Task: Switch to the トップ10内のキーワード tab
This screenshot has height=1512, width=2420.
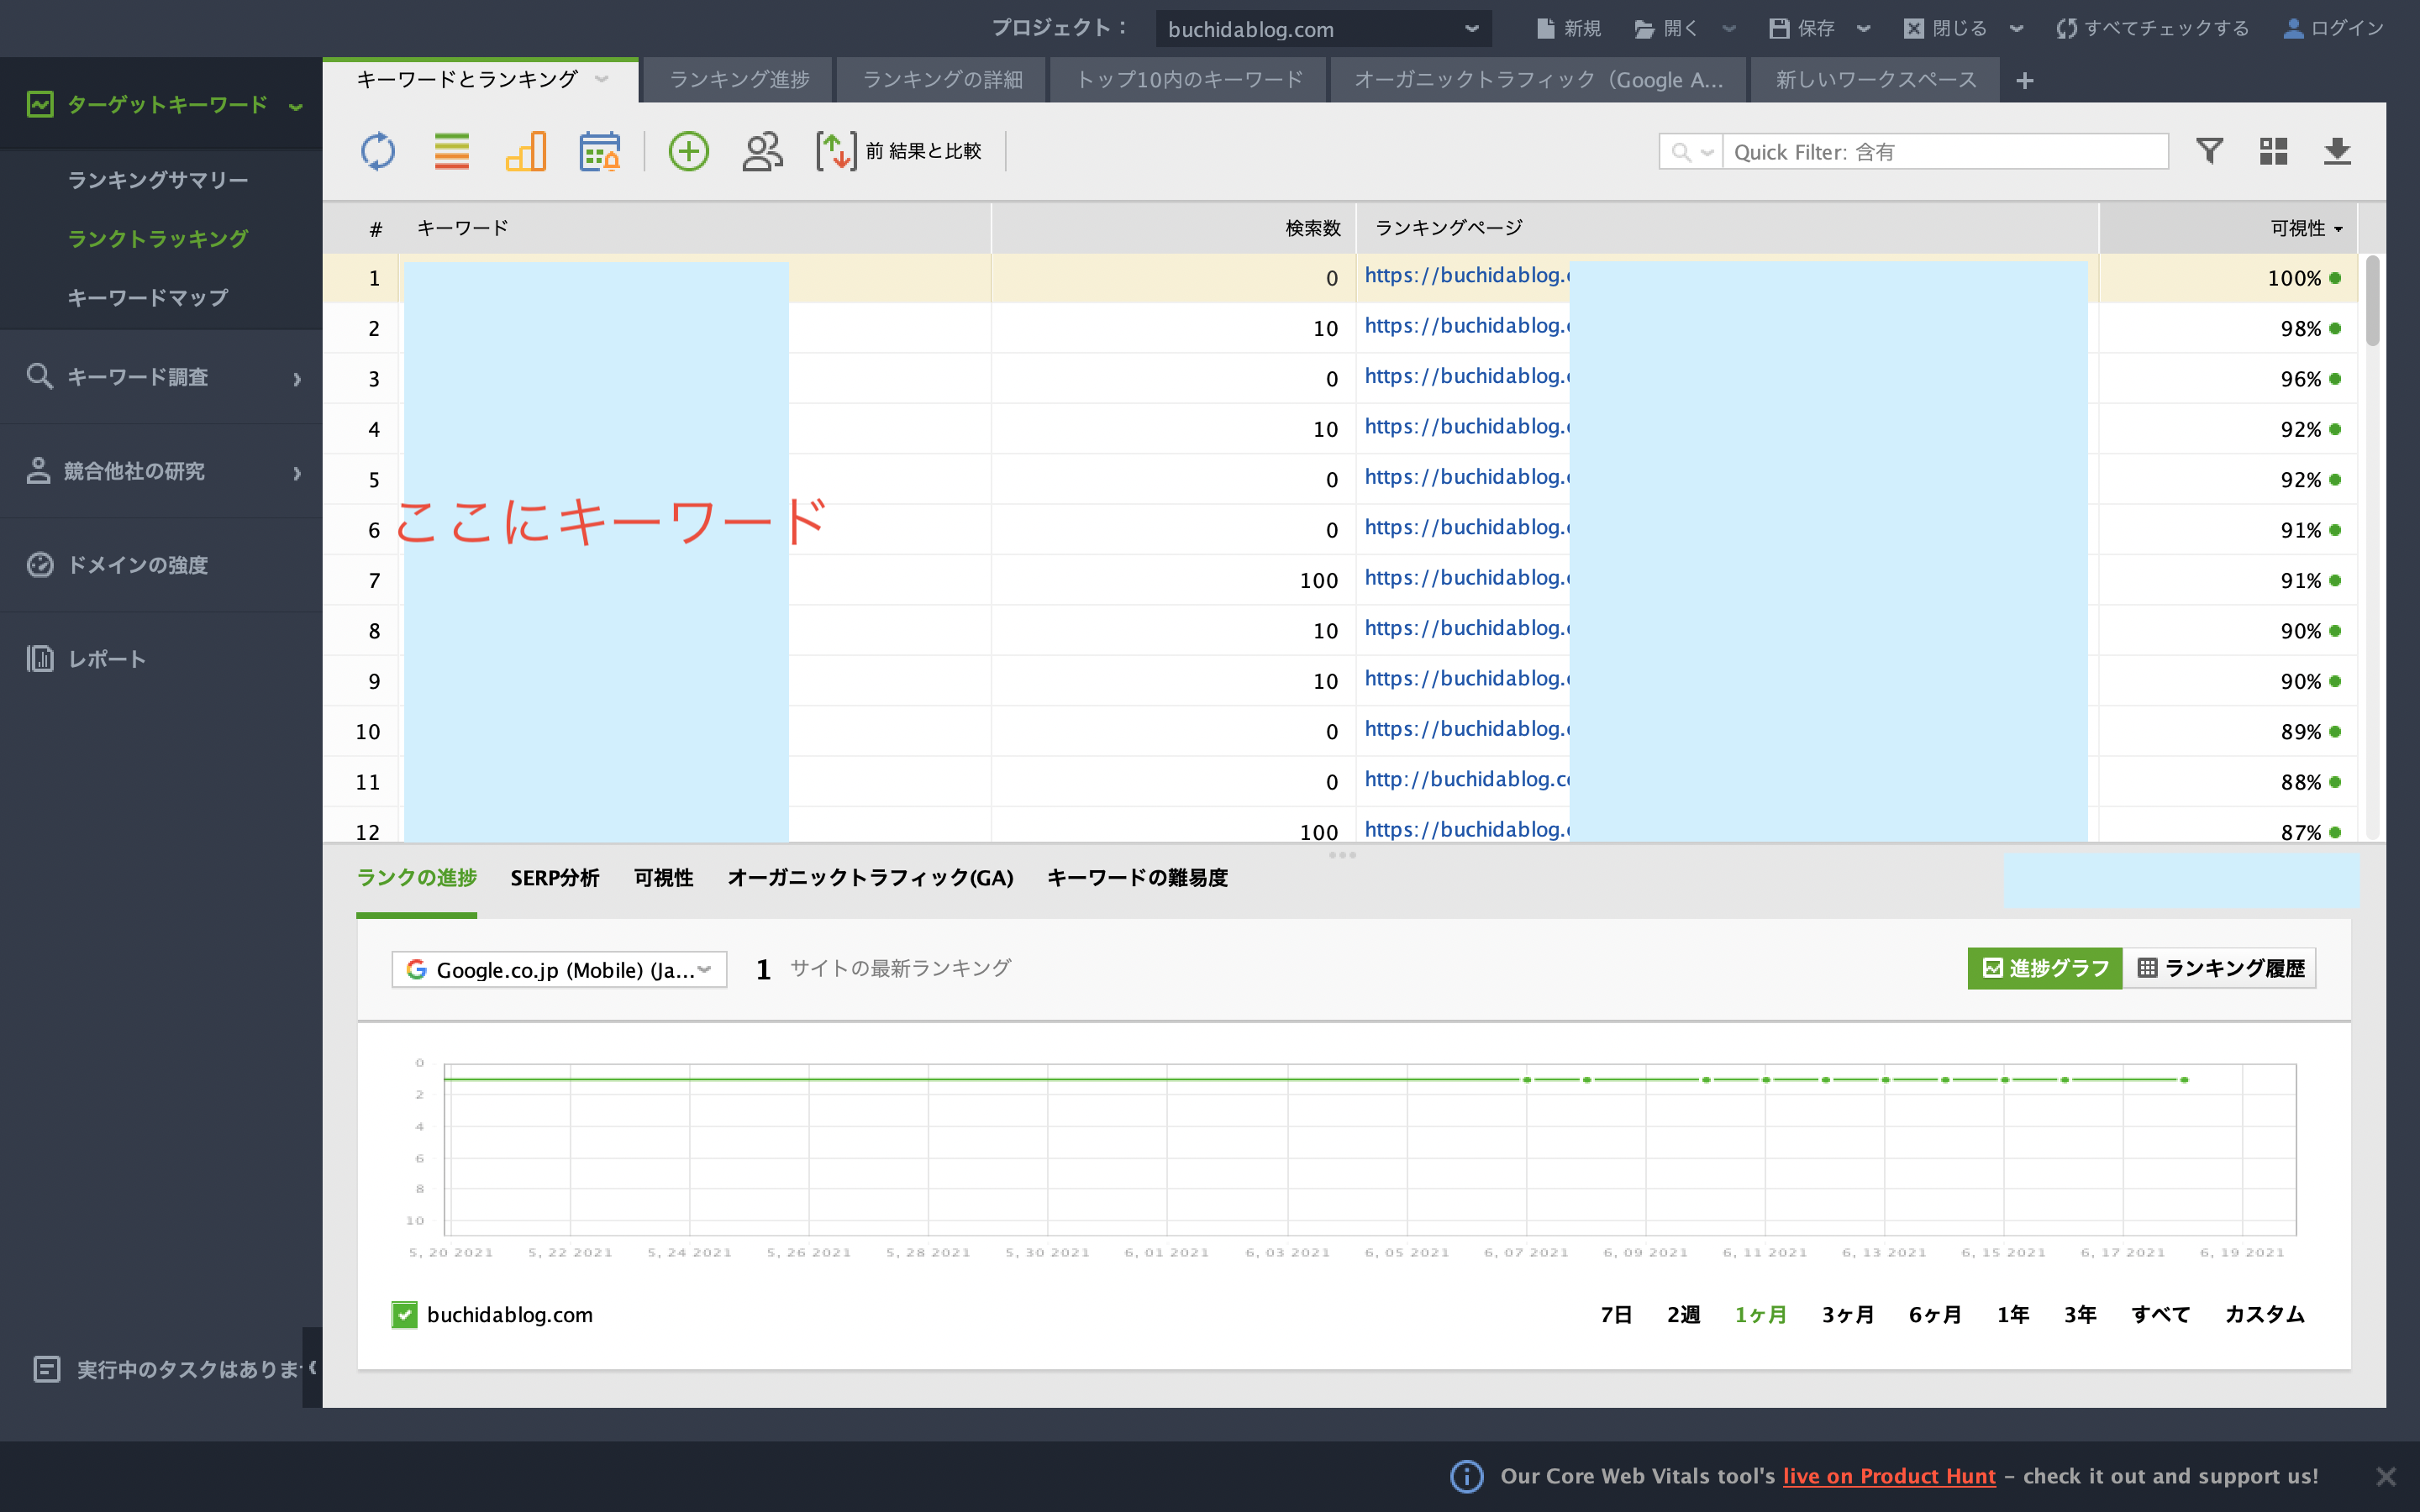Action: (1189, 79)
